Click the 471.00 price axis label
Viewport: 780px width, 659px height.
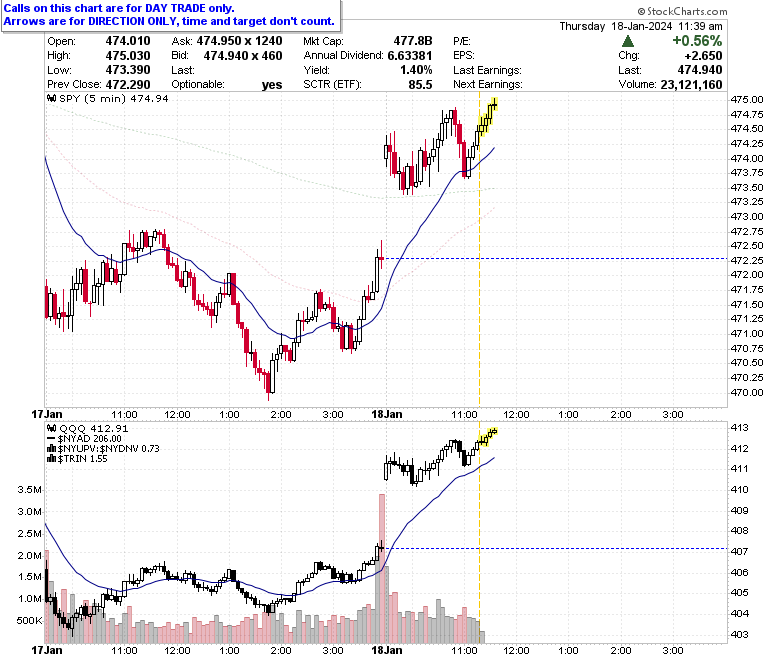point(747,334)
